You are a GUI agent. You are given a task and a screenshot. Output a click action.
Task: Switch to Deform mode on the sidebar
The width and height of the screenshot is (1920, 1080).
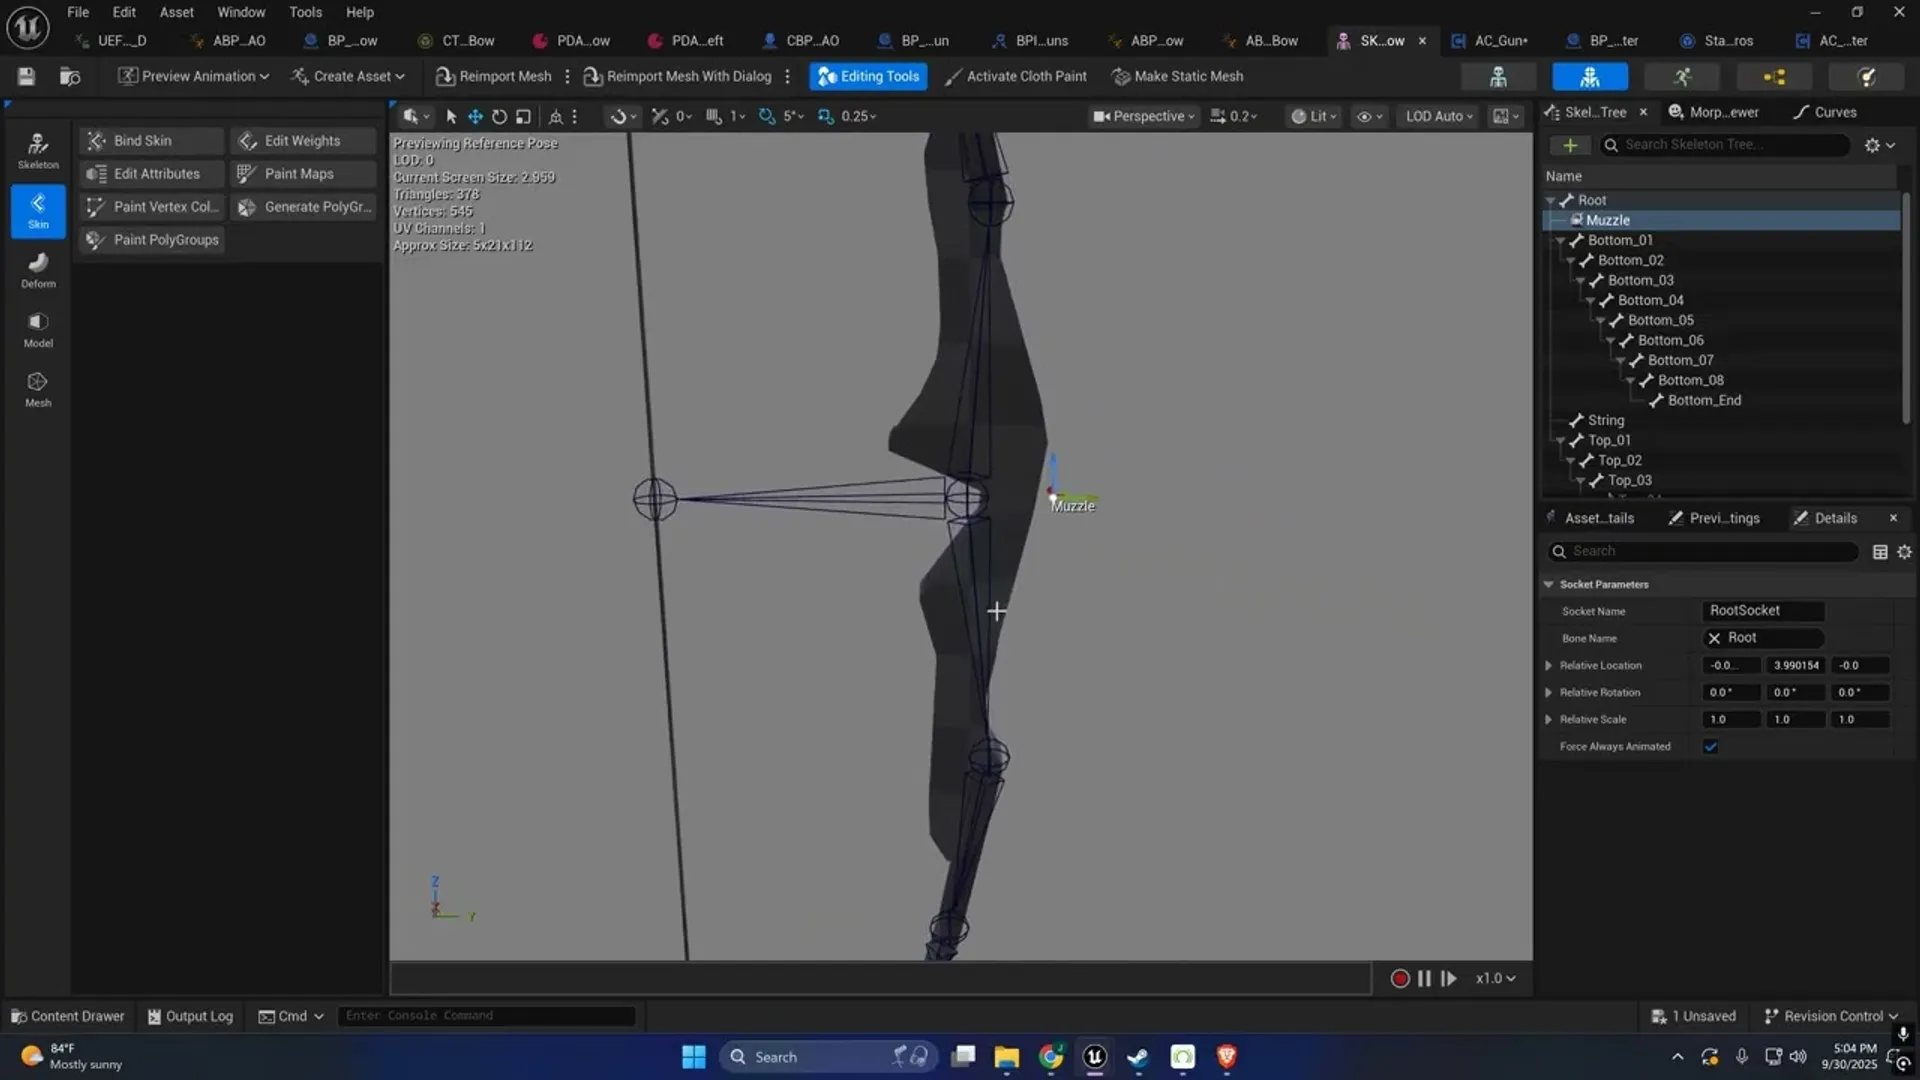click(38, 268)
